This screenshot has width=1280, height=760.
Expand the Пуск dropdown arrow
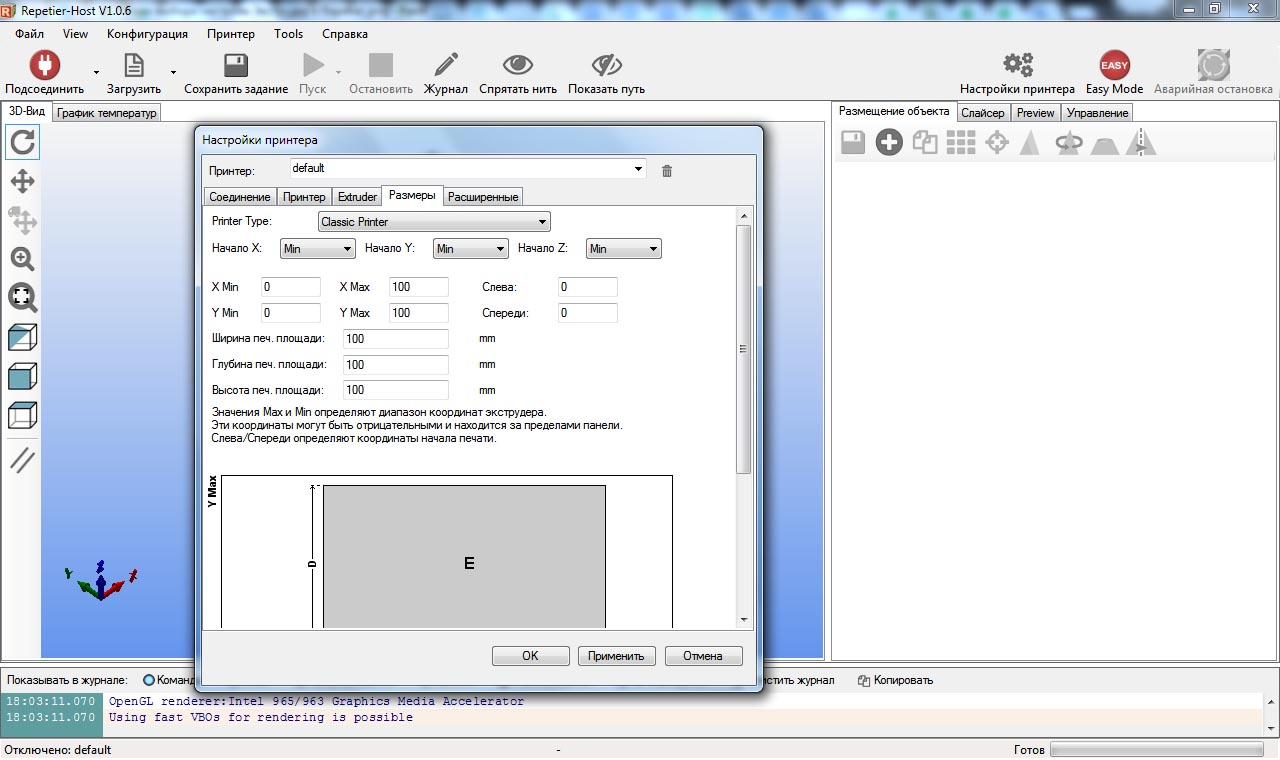pyautogui.click(x=338, y=72)
